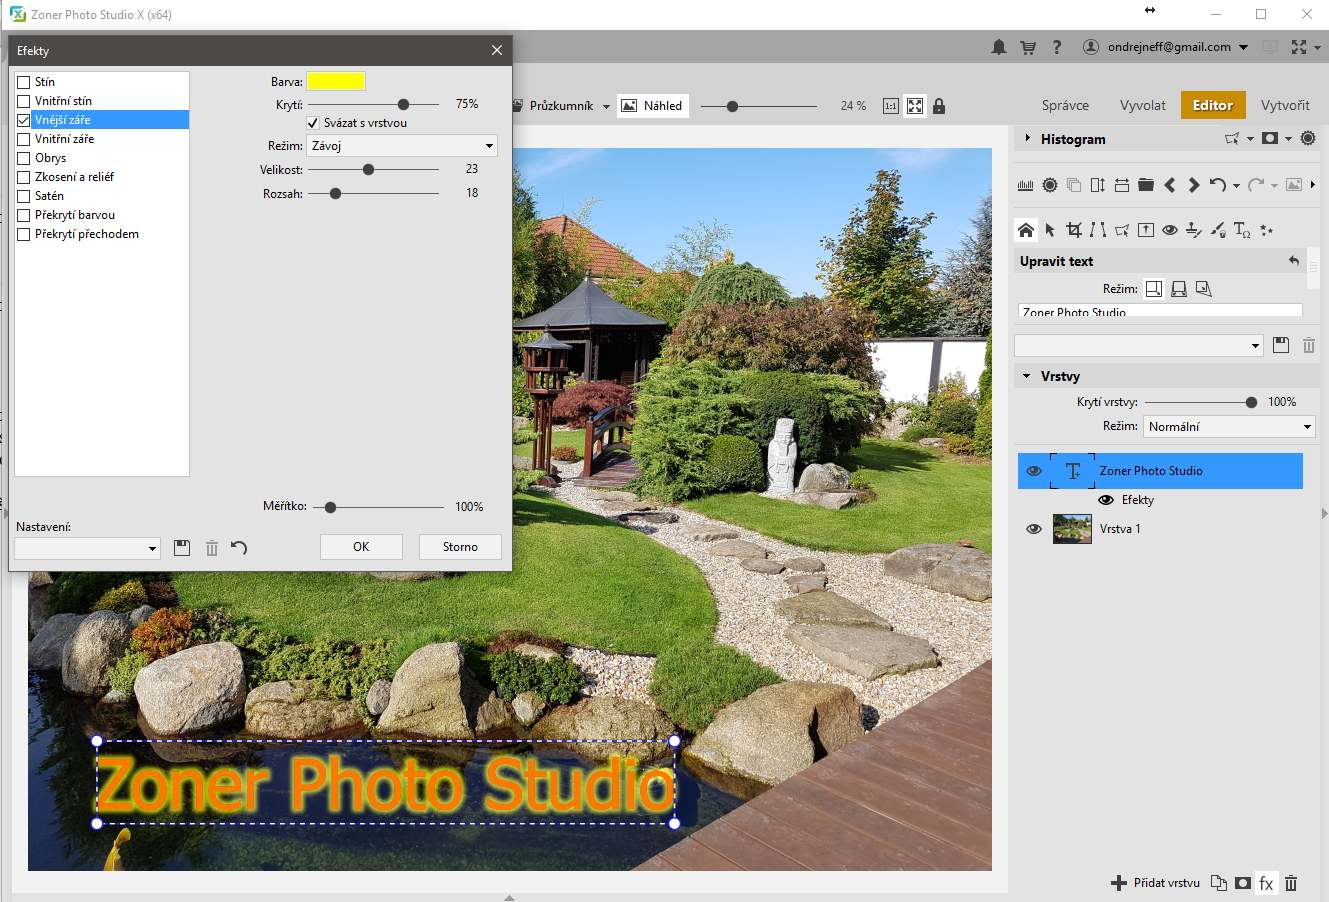The image size is (1329, 902).
Task: Collapse the Vrstvy panel
Action: coord(1026,377)
